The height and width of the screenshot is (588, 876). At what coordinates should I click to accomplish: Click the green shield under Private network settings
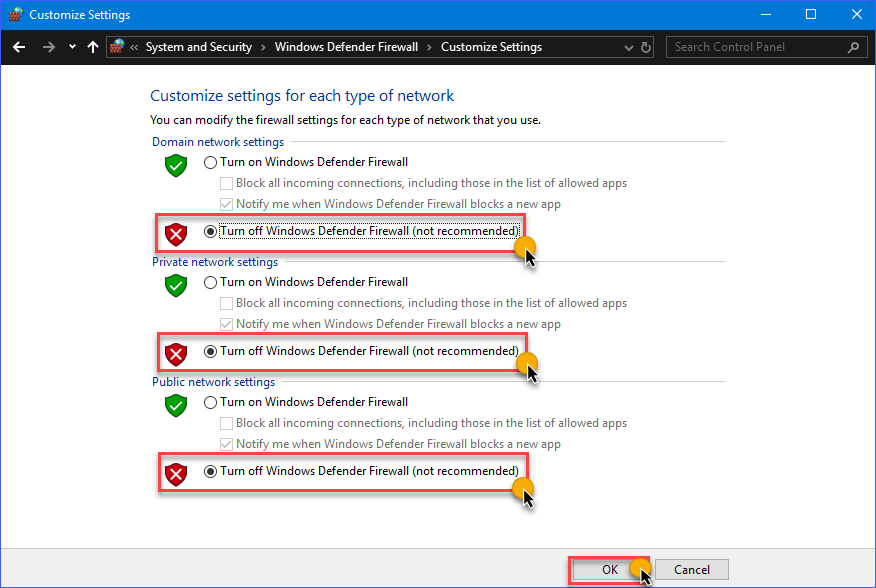tap(176, 286)
